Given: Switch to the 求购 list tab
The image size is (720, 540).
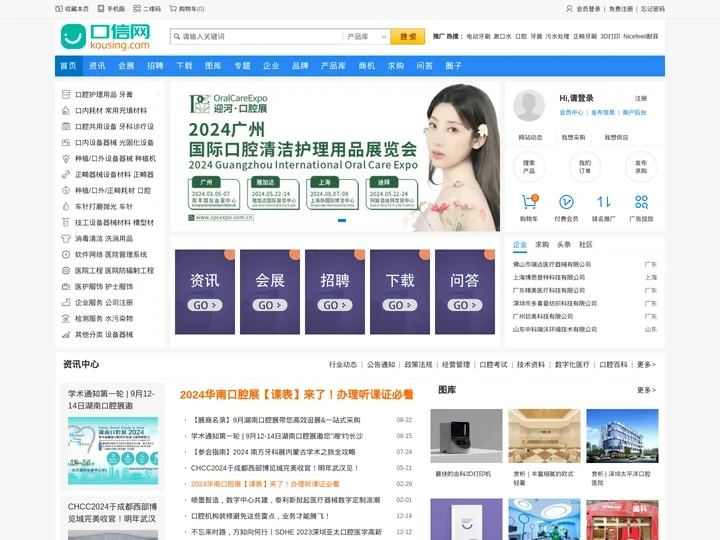Looking at the screenshot, I should point(542,245).
